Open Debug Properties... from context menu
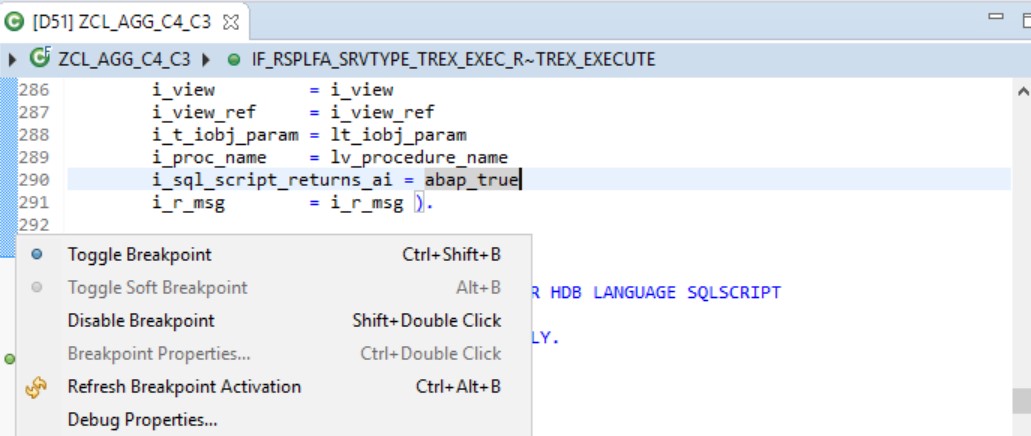The height and width of the screenshot is (436, 1031). pos(142,420)
